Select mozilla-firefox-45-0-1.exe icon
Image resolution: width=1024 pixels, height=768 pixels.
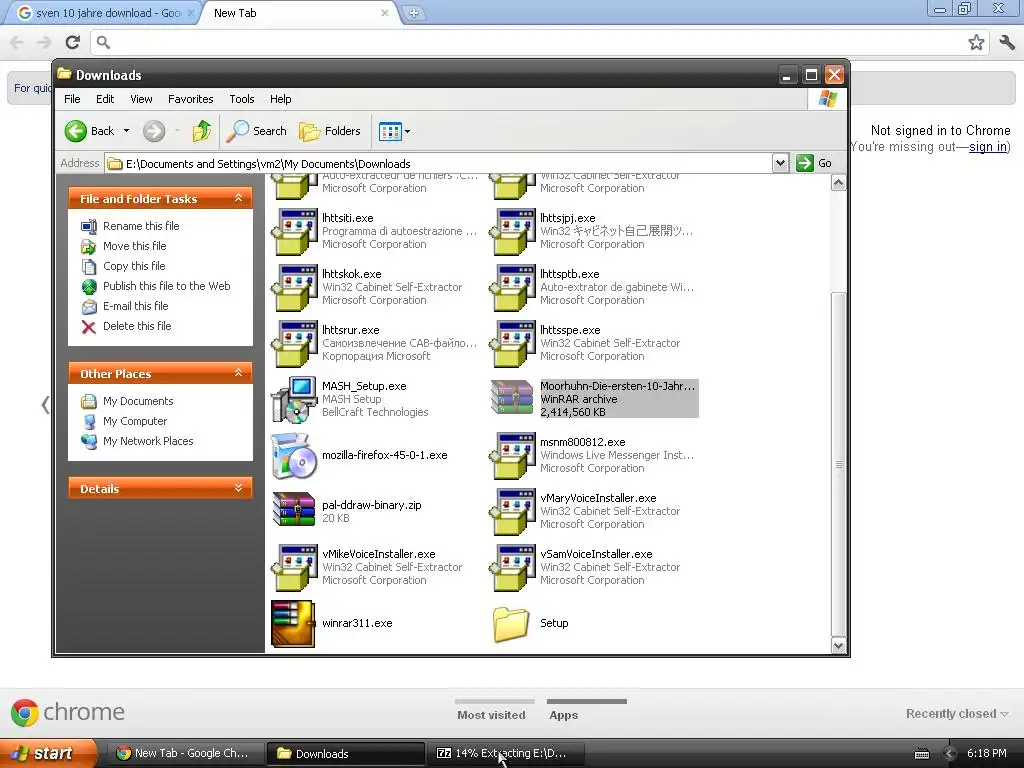pos(294,456)
